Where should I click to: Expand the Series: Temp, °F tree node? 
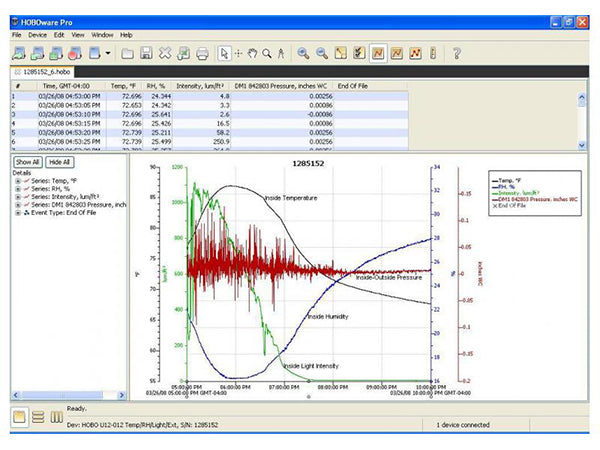(x=17, y=181)
